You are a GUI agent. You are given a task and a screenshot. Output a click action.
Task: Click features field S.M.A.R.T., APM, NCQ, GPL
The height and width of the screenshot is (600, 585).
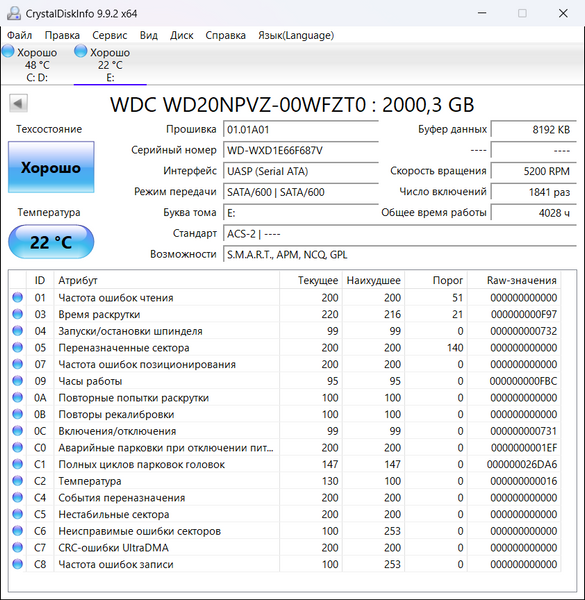point(400,254)
